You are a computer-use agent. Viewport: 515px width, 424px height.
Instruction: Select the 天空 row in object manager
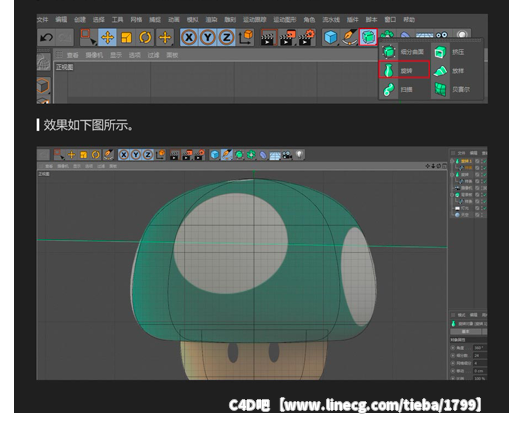(x=469, y=215)
